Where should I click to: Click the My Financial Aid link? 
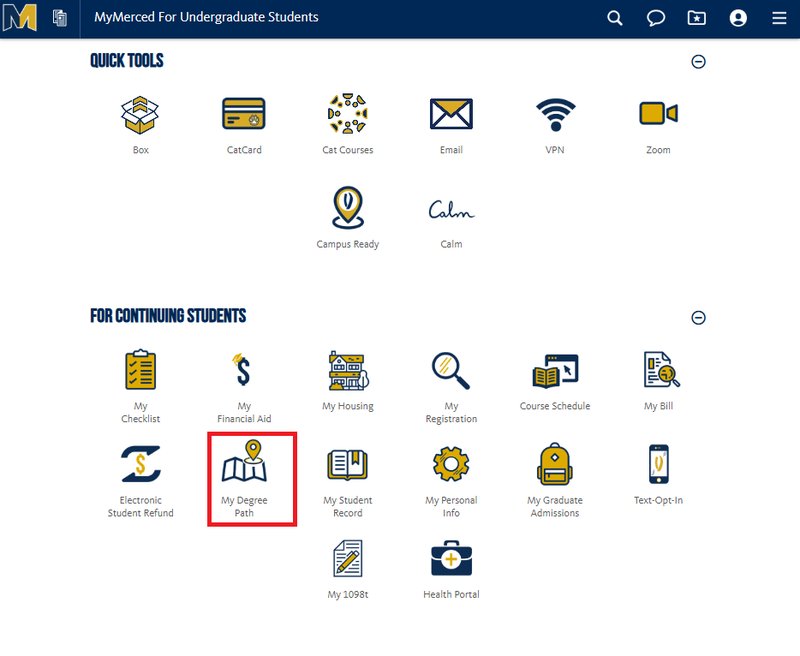pos(244,412)
